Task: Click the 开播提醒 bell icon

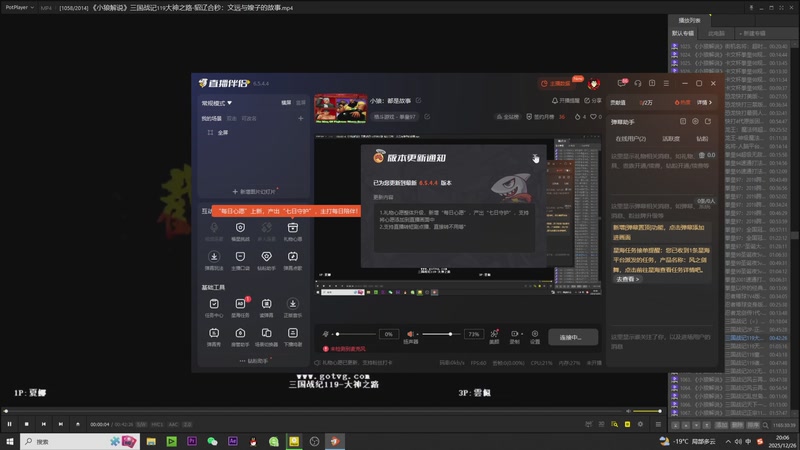Action: (555, 101)
